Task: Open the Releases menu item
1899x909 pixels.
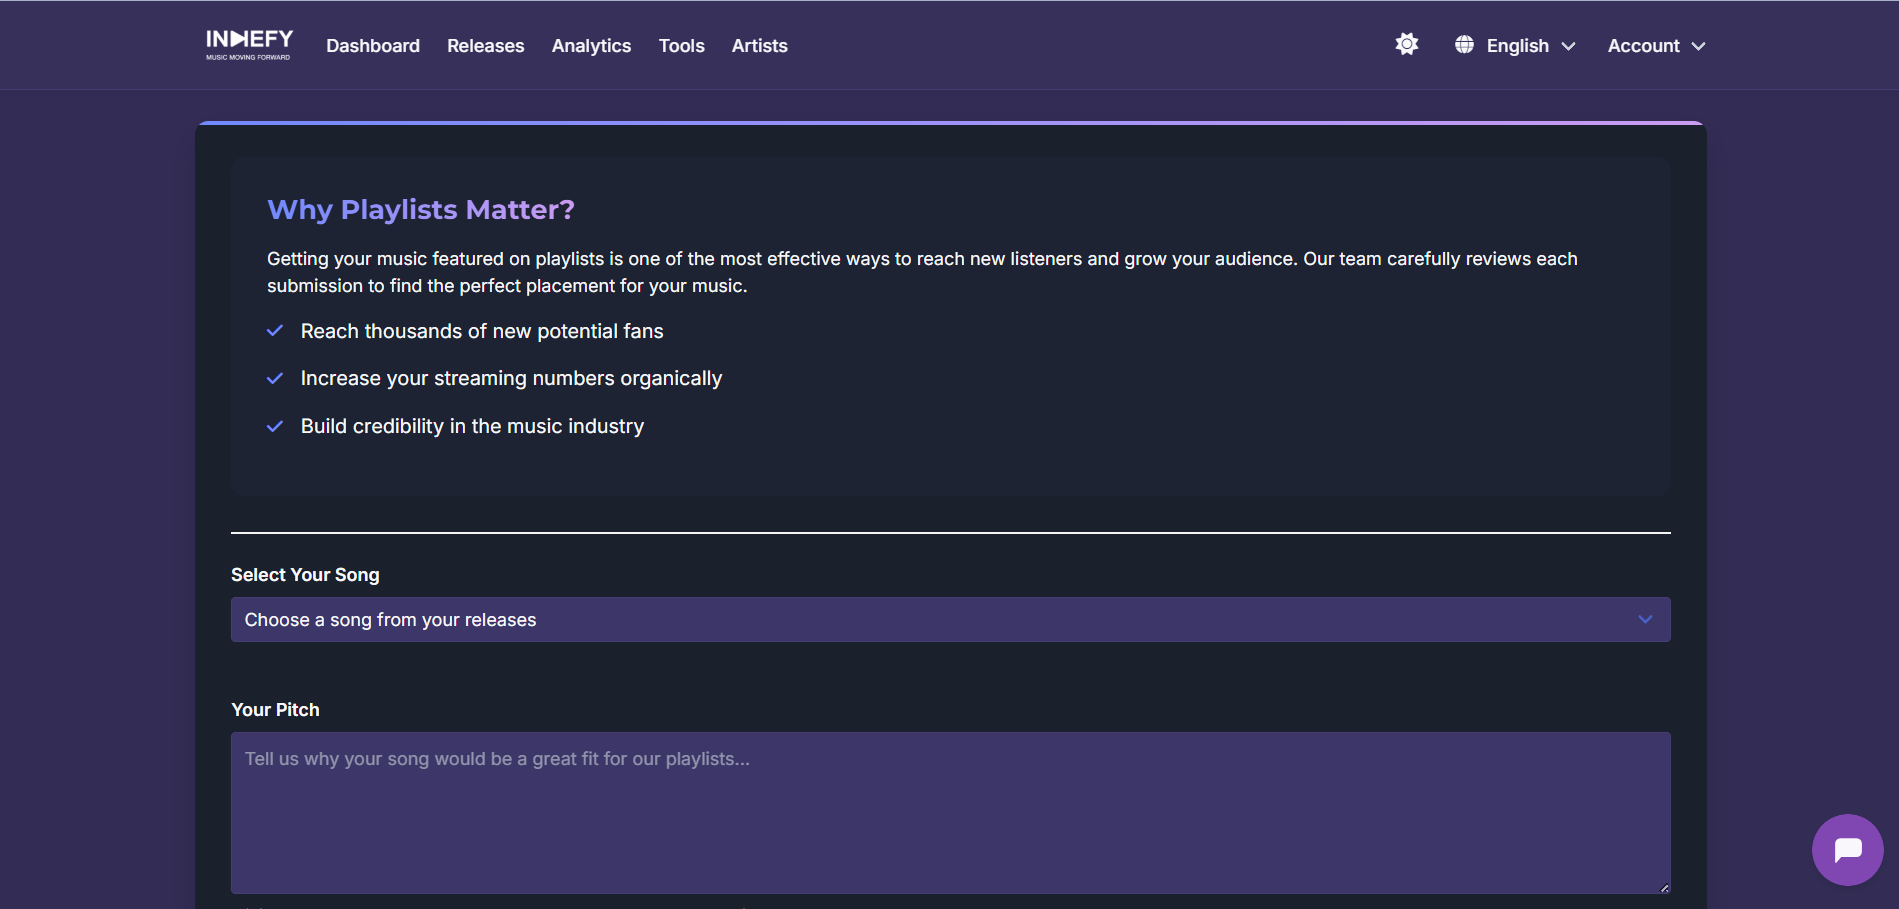Action: (x=485, y=46)
